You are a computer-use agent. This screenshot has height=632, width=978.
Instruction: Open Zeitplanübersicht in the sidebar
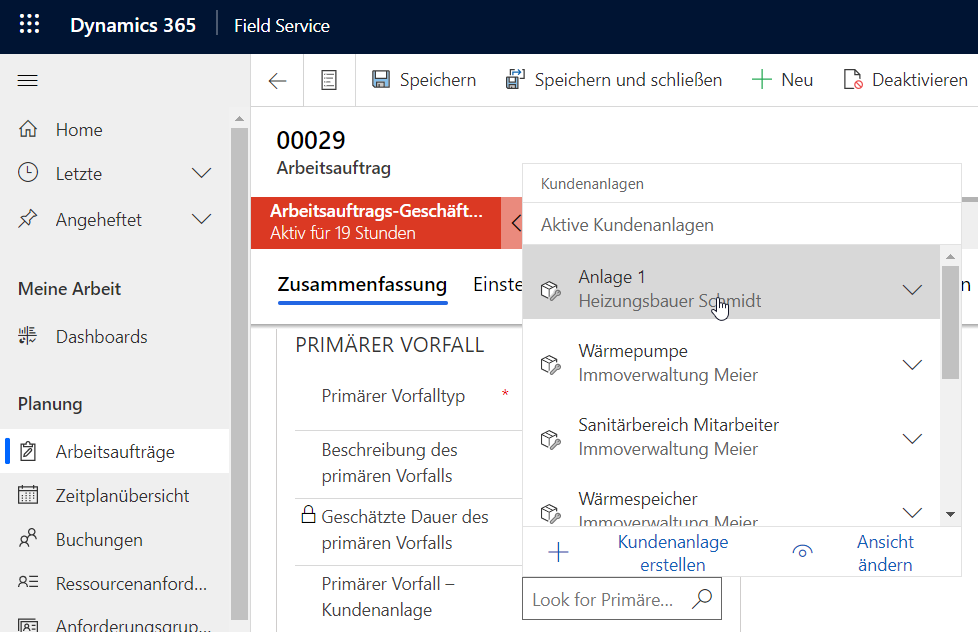pos(122,496)
